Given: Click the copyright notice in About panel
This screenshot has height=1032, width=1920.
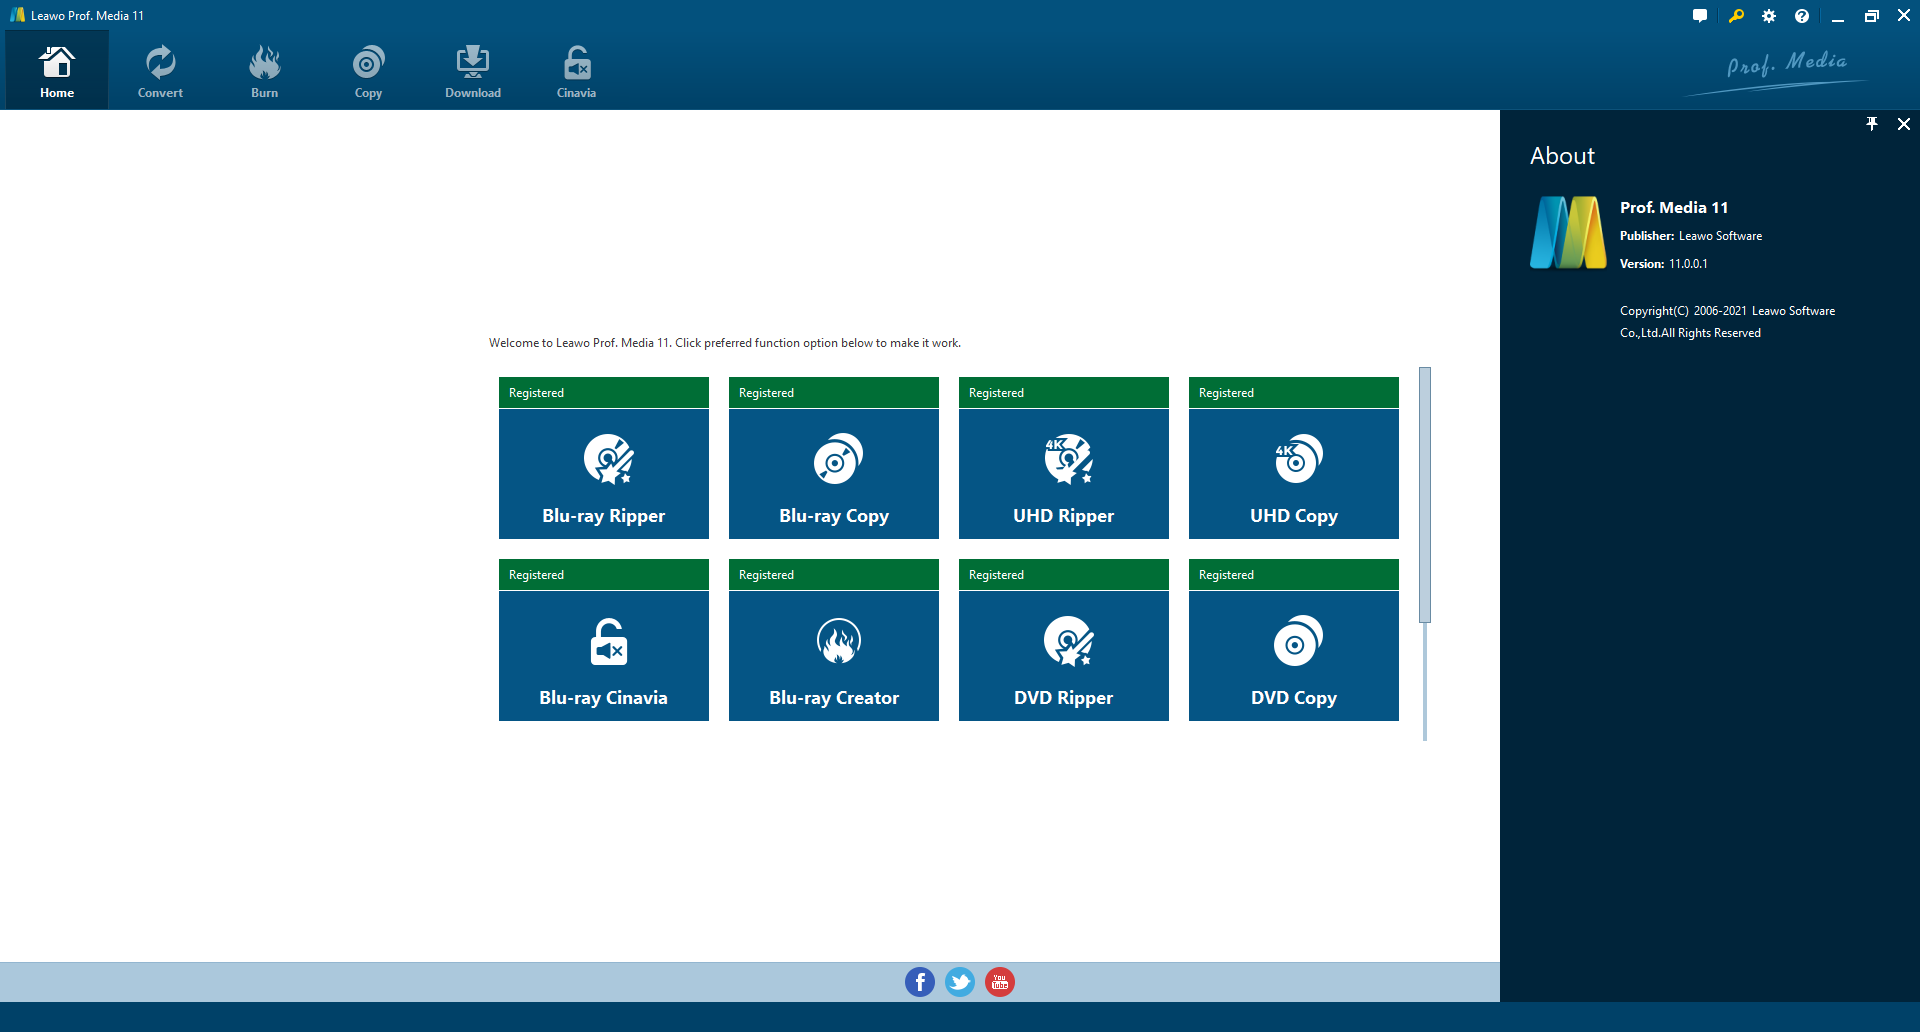Looking at the screenshot, I should [1728, 322].
